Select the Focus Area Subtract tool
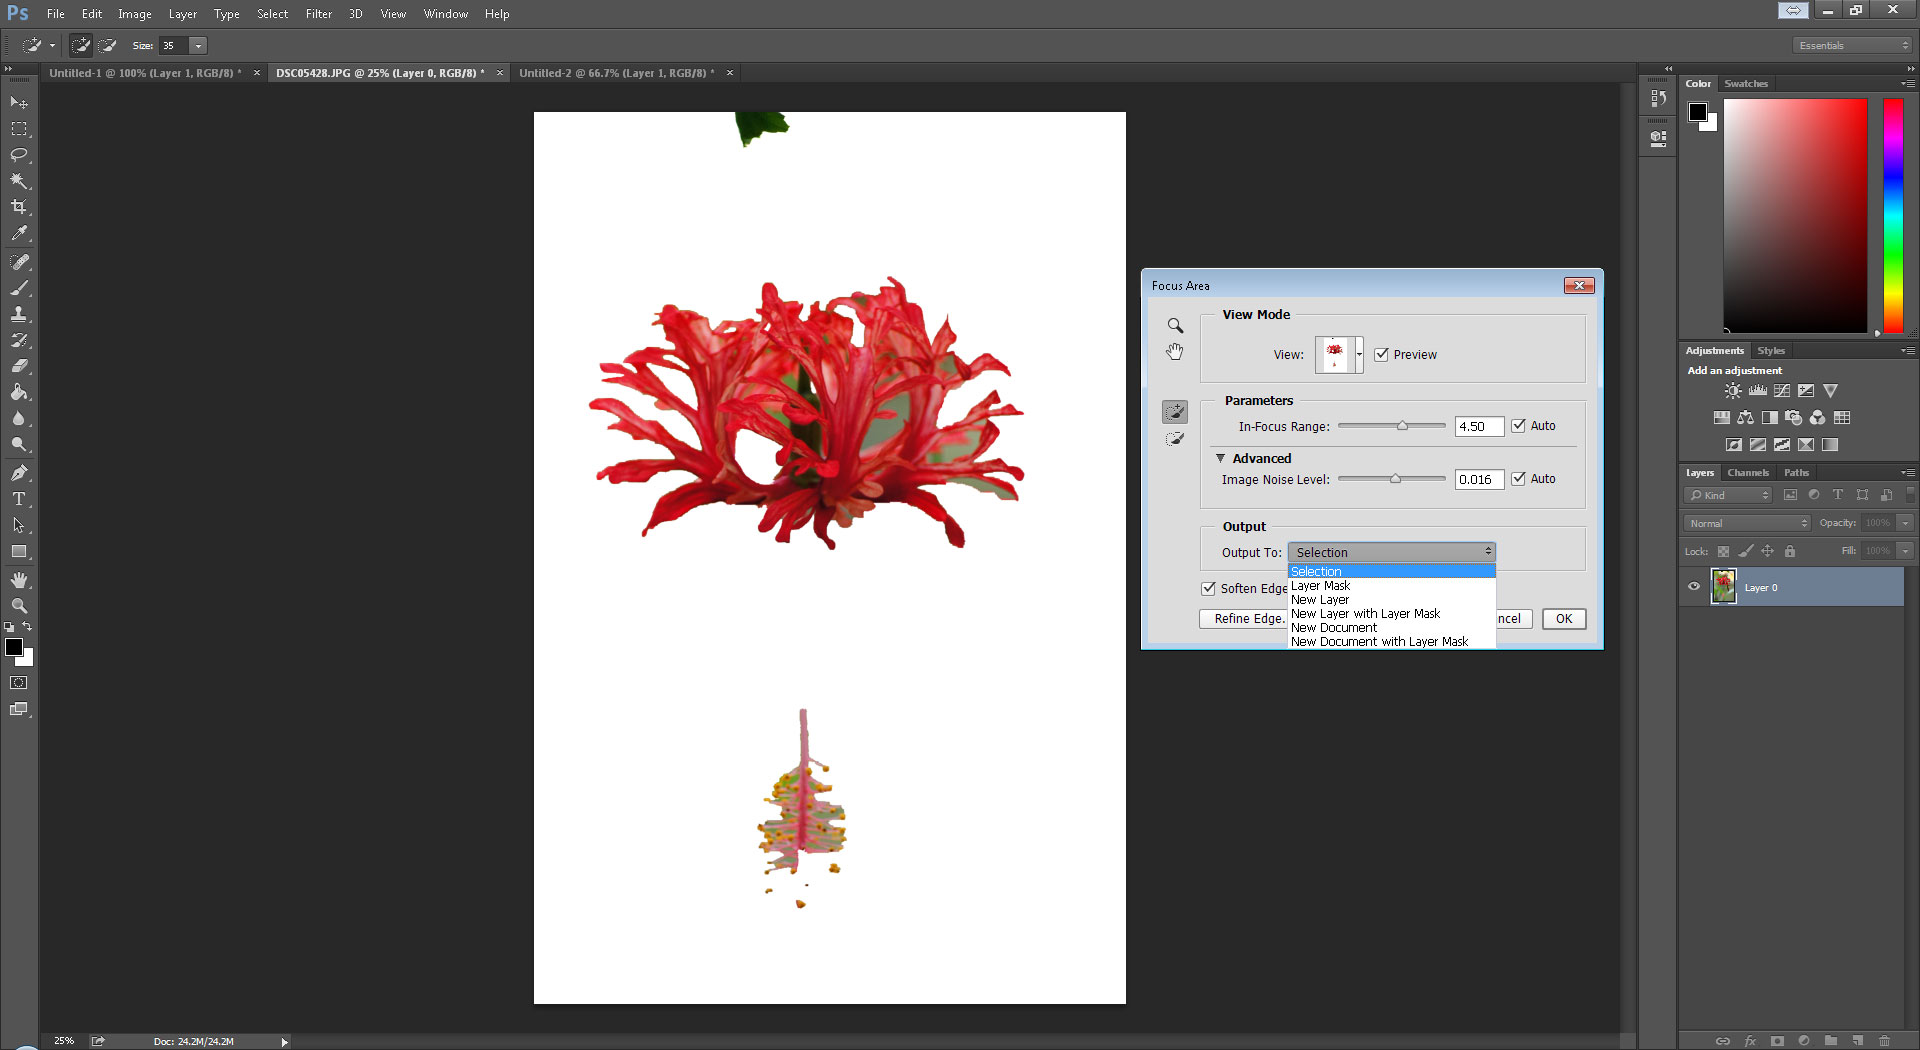 pos(1175,439)
